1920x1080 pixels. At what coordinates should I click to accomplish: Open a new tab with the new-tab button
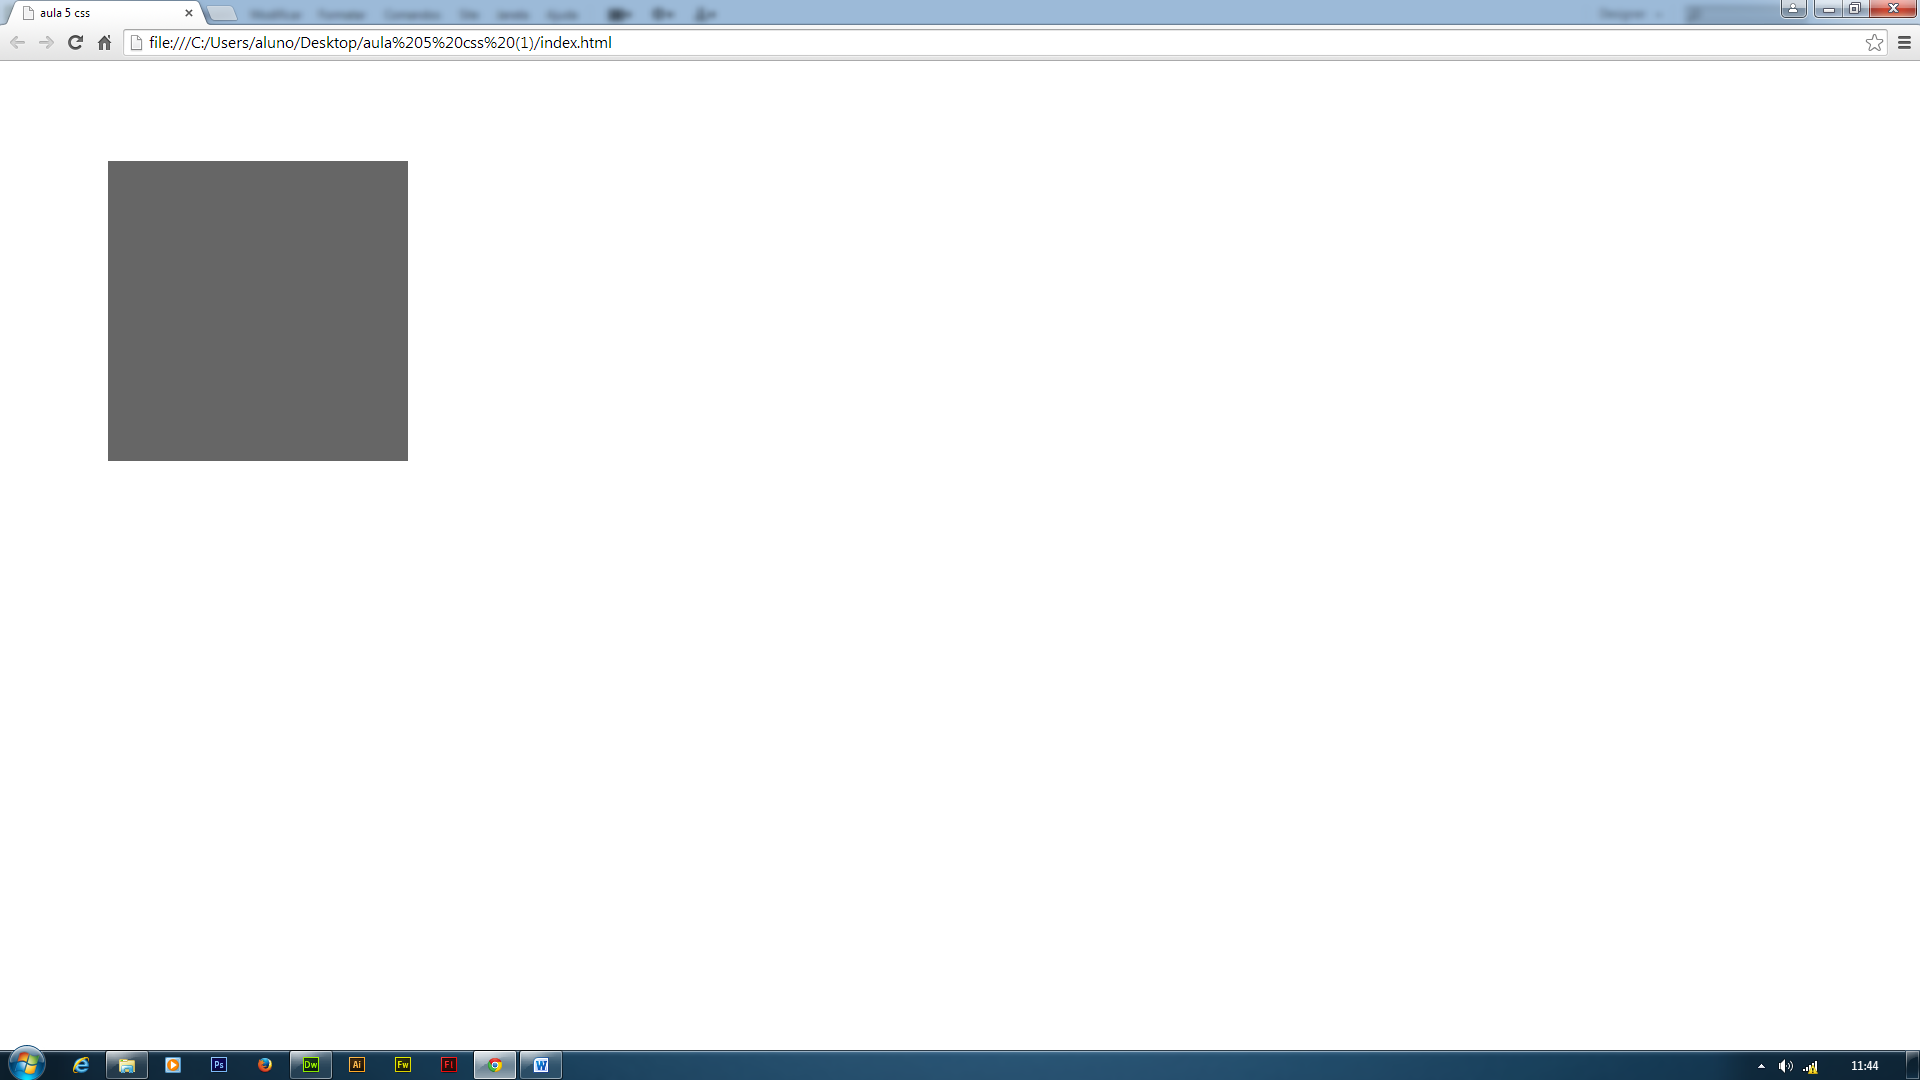coord(222,13)
